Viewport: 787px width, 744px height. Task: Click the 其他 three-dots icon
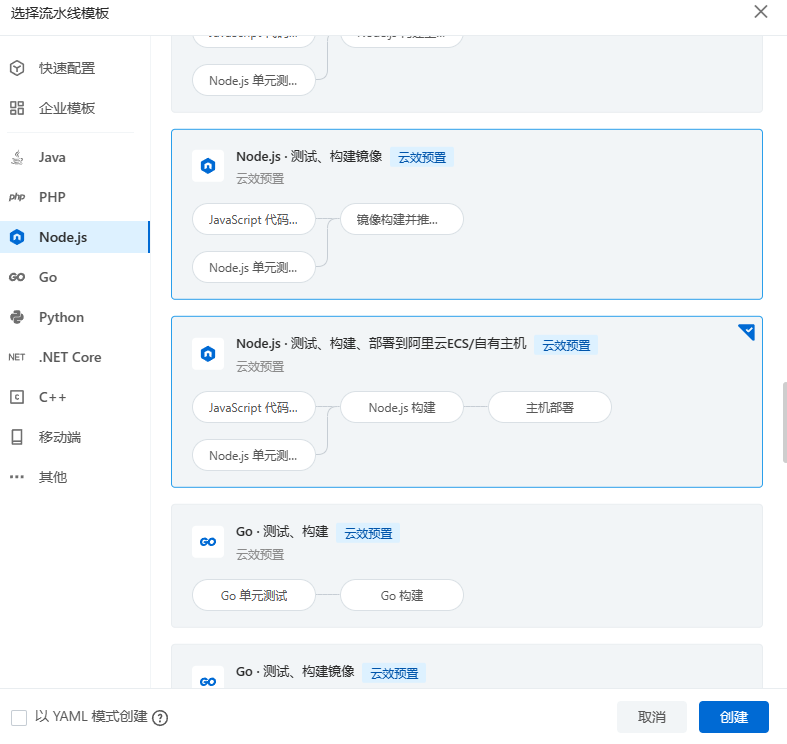pos(17,477)
